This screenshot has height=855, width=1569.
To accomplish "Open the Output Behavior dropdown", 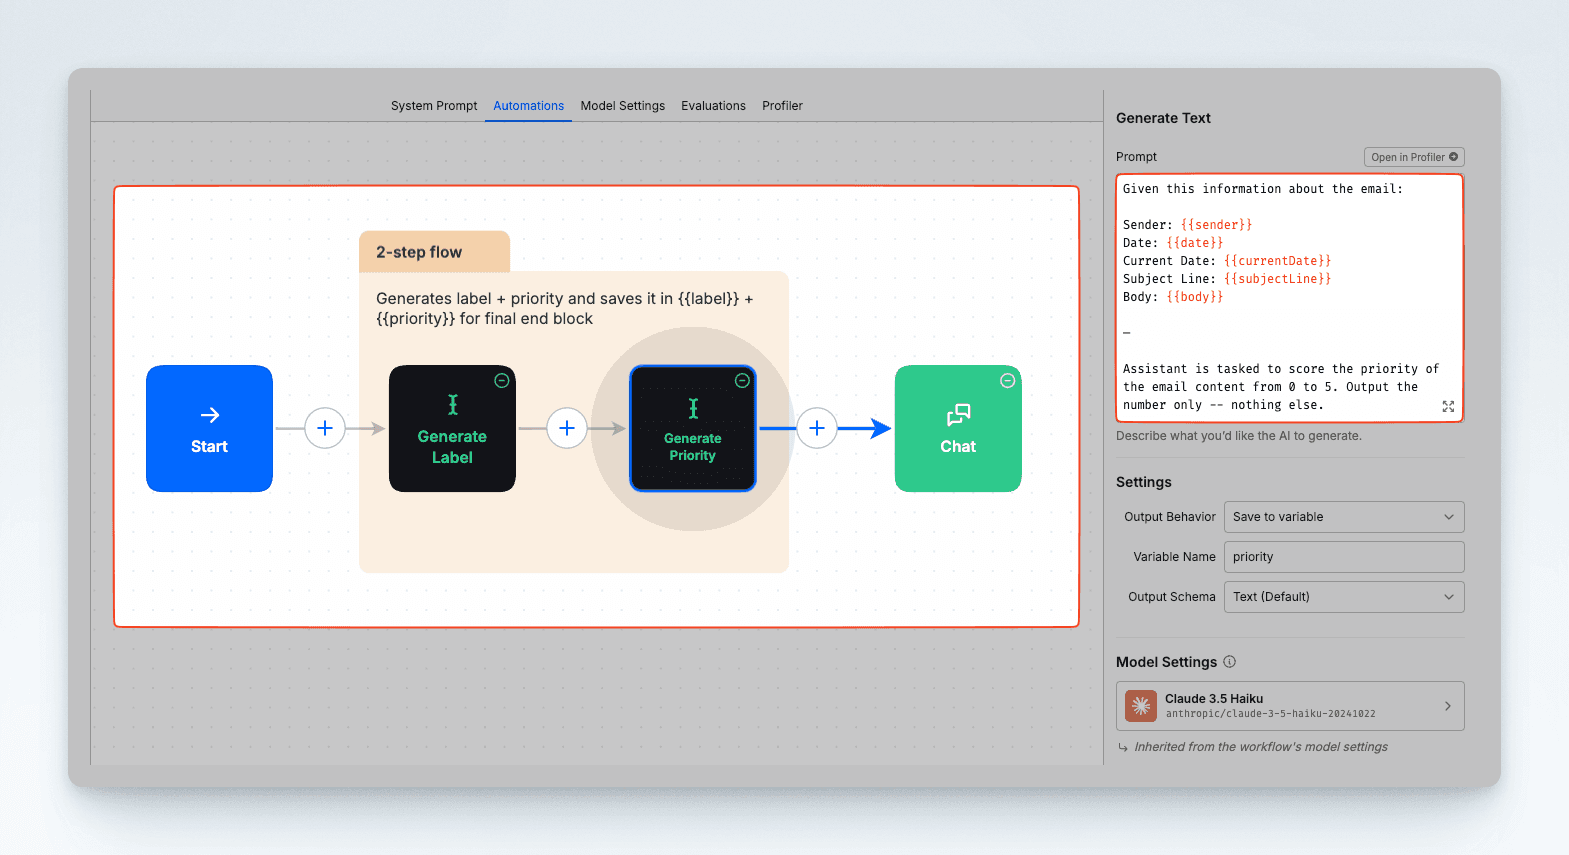I will [1343, 517].
